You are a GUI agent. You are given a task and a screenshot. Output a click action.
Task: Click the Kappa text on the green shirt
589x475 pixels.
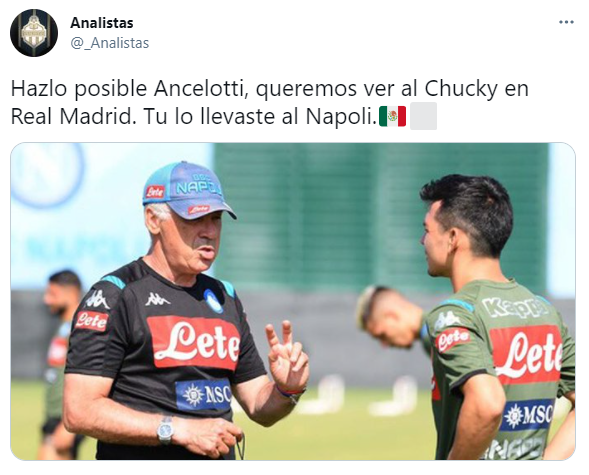tap(515, 306)
